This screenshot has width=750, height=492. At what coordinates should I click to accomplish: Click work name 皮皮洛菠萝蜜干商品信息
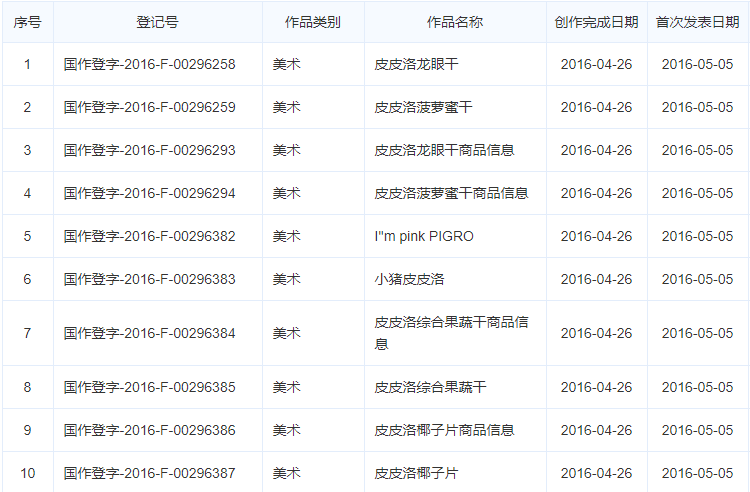[452, 193]
